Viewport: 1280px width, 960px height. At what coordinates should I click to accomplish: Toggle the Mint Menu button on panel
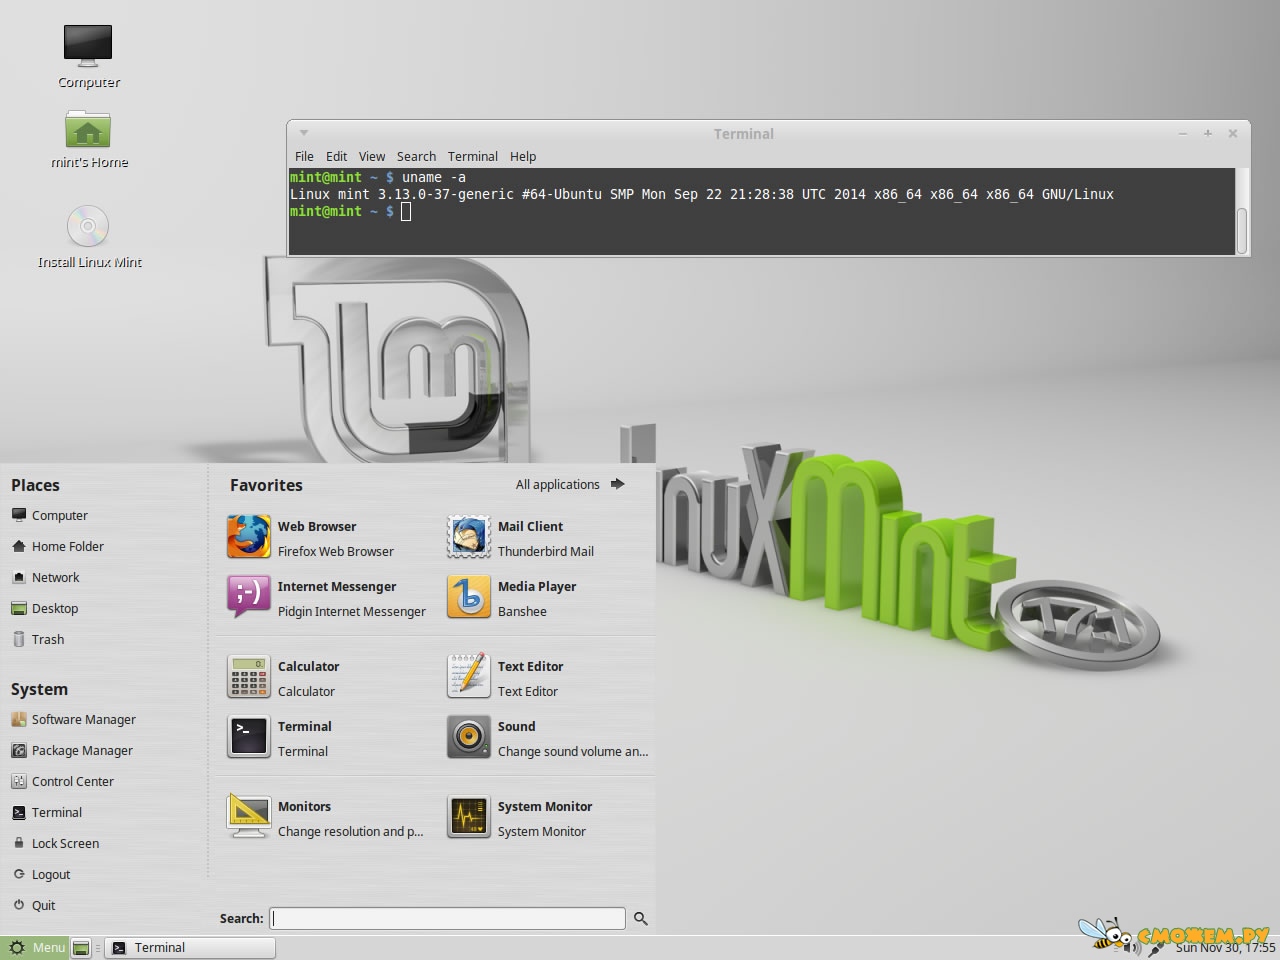35,947
